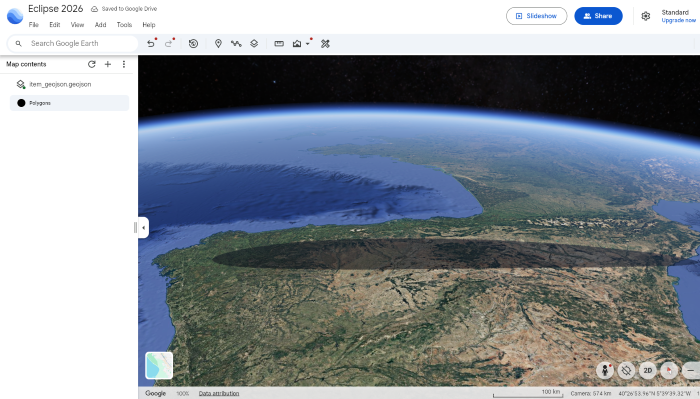
Task: Reset compass to north
Action: click(669, 370)
